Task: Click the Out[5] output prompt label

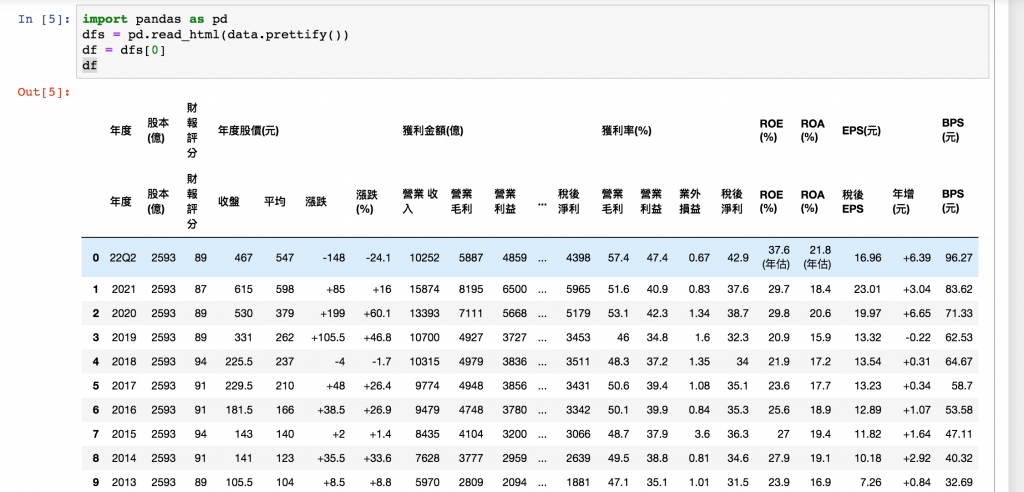Action: pos(44,91)
